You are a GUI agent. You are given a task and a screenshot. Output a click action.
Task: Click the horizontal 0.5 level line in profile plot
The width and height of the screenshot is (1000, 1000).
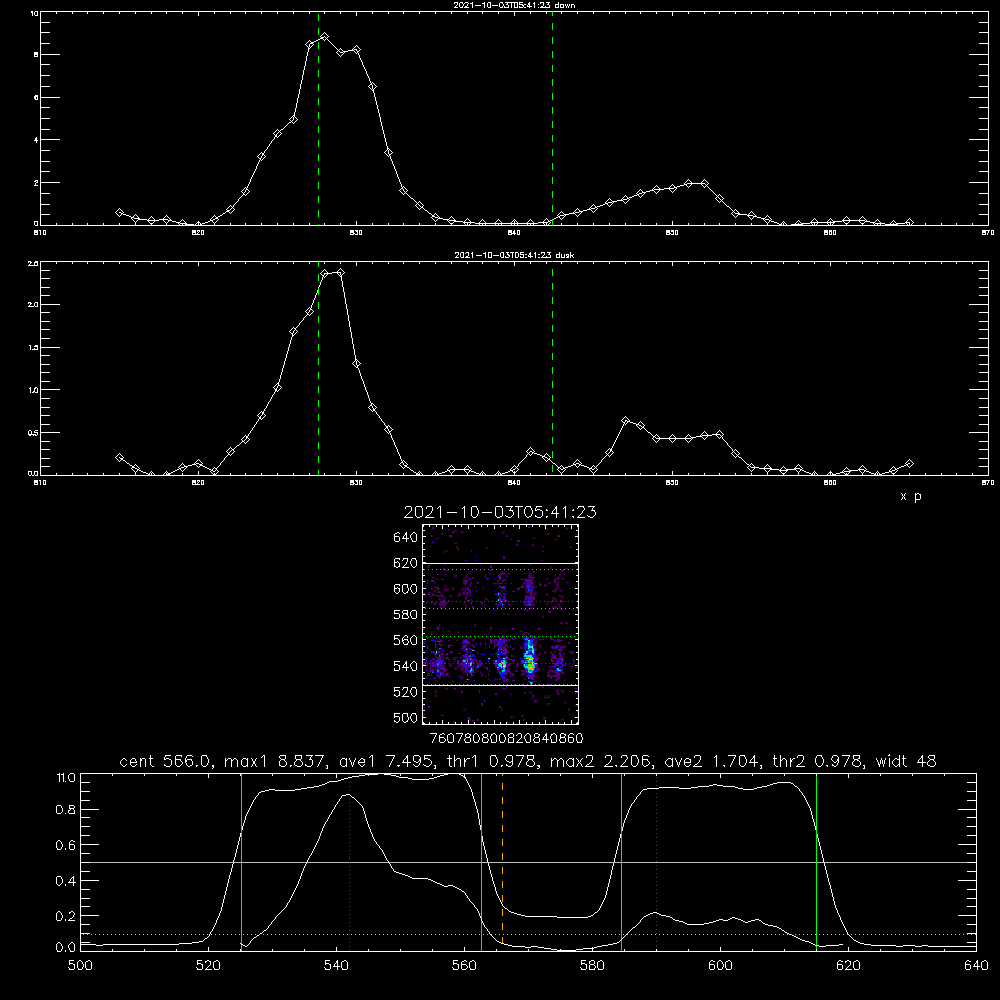pos(528,862)
